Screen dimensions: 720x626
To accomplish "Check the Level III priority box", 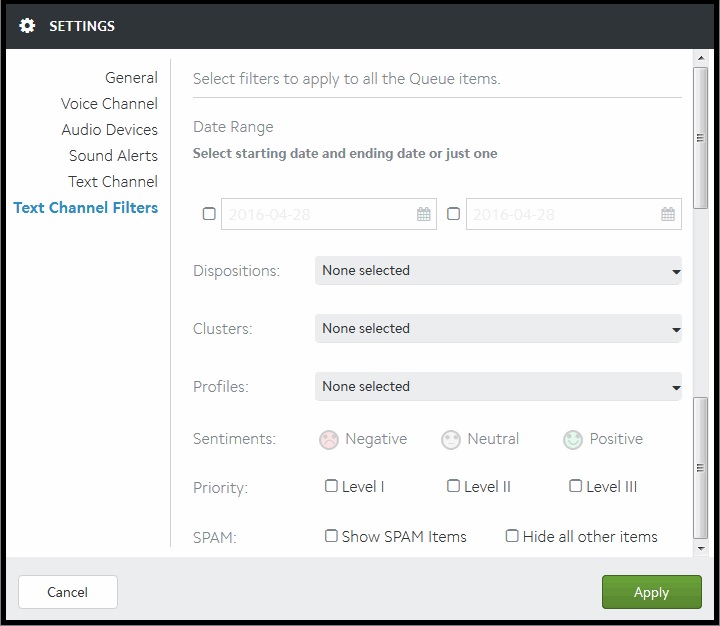I will [x=575, y=485].
